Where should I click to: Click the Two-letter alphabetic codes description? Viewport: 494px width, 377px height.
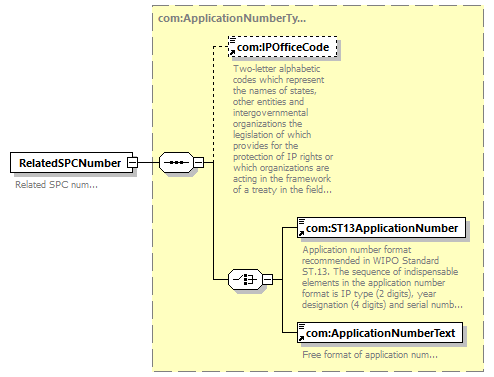click(283, 129)
